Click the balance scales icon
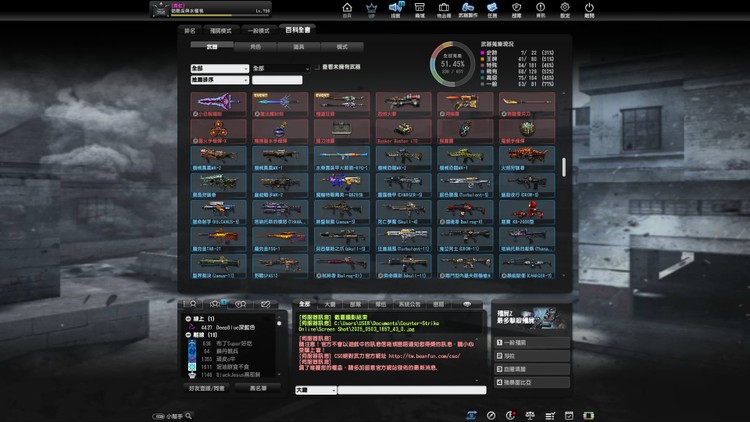The height and width of the screenshot is (422, 750). pyautogui.click(x=530, y=415)
